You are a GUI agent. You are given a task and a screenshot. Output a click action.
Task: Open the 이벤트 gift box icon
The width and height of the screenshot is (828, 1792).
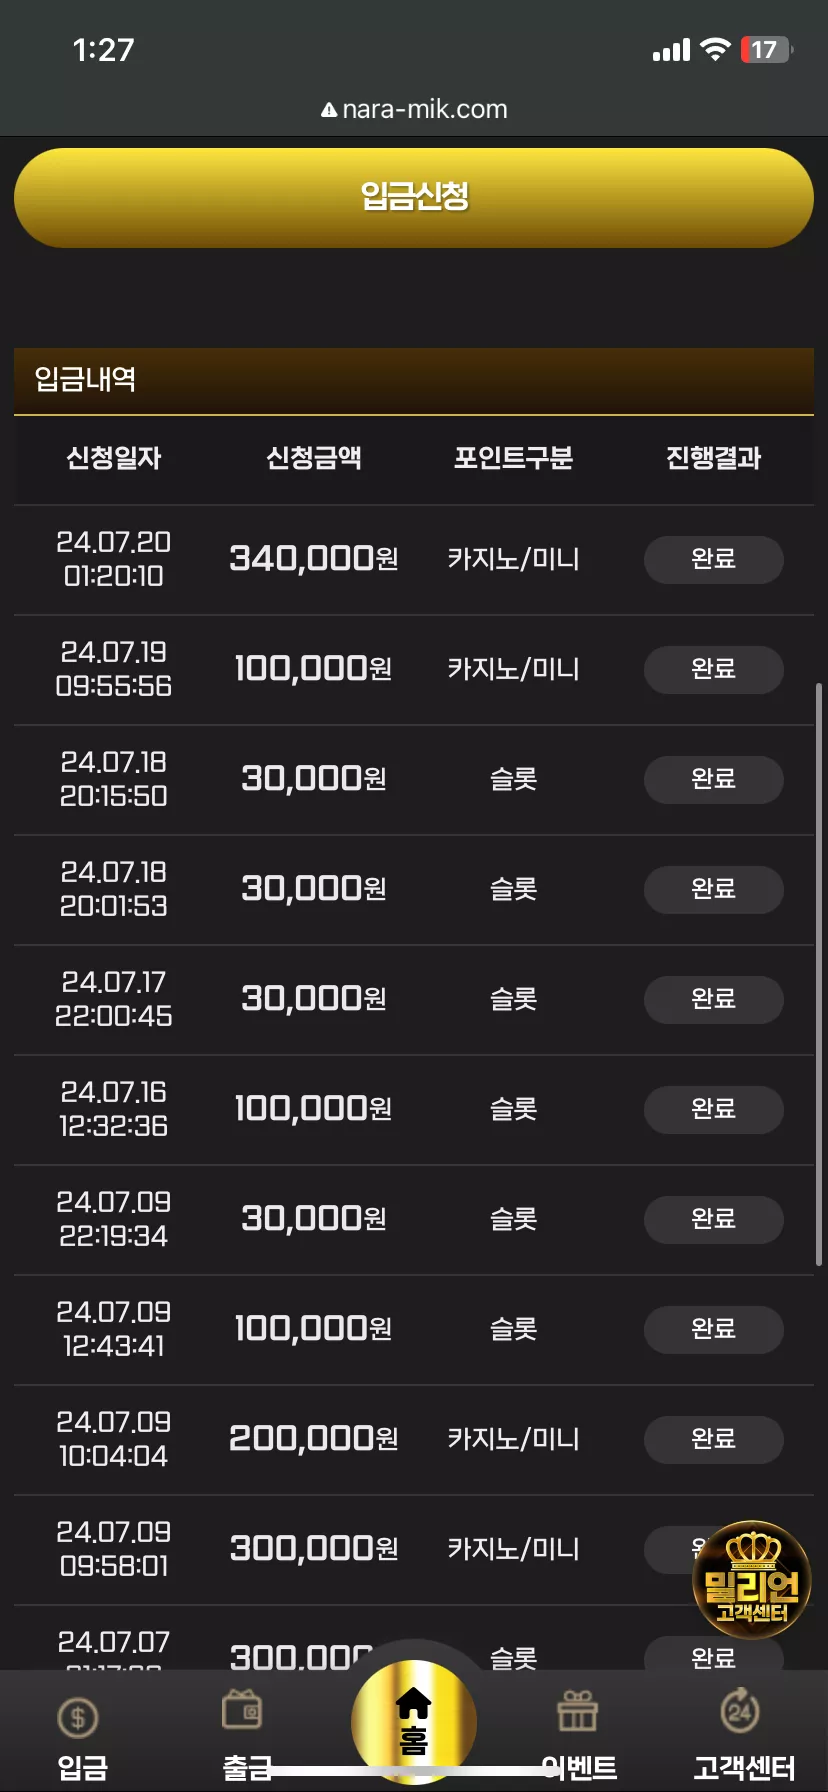(x=578, y=1711)
